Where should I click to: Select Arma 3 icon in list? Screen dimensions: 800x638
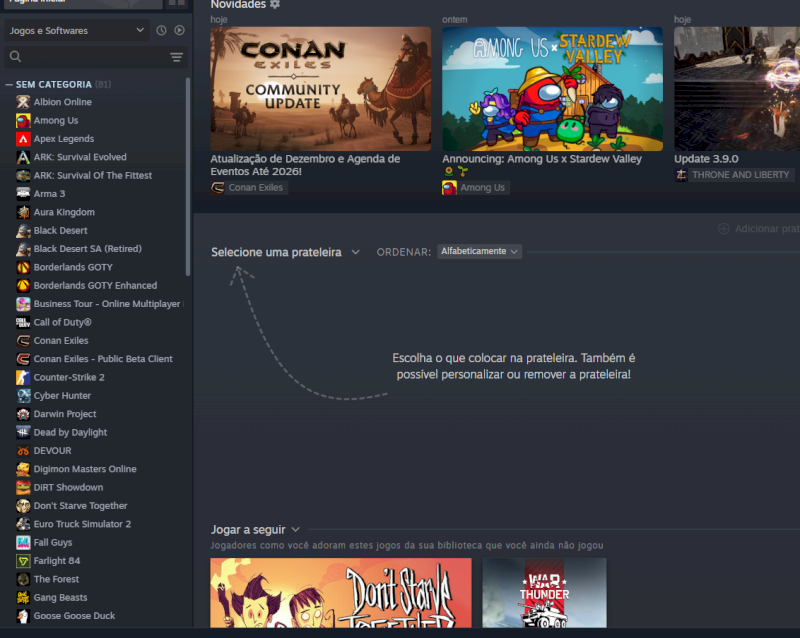(x=23, y=194)
